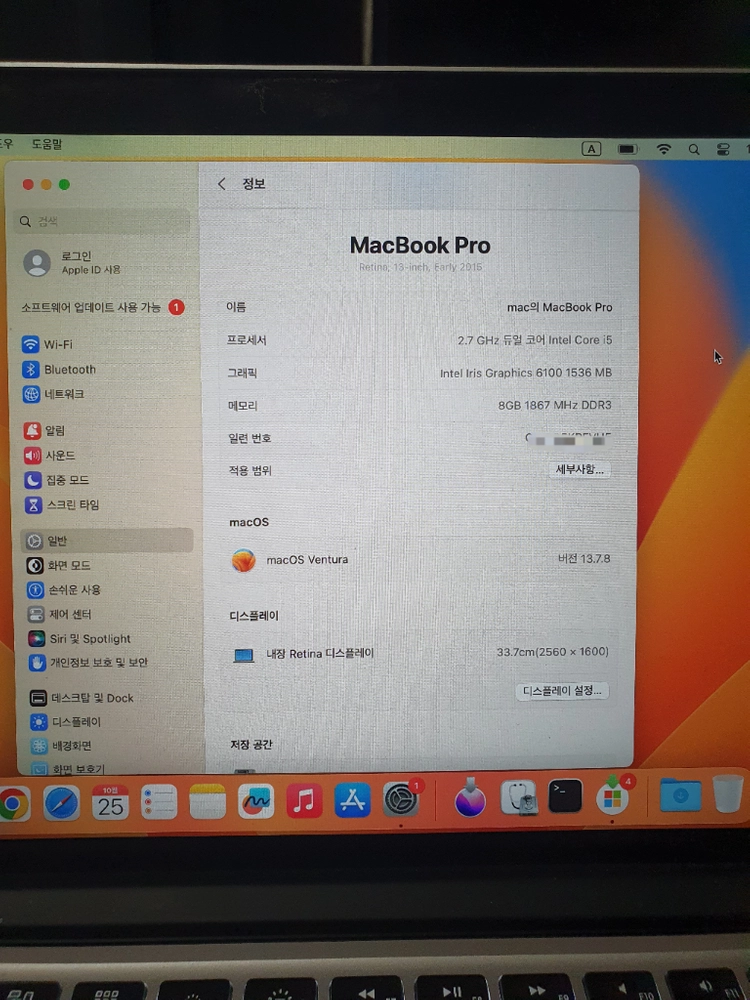
Task: Open macOS installer icon in the Dock
Action: tap(470, 797)
